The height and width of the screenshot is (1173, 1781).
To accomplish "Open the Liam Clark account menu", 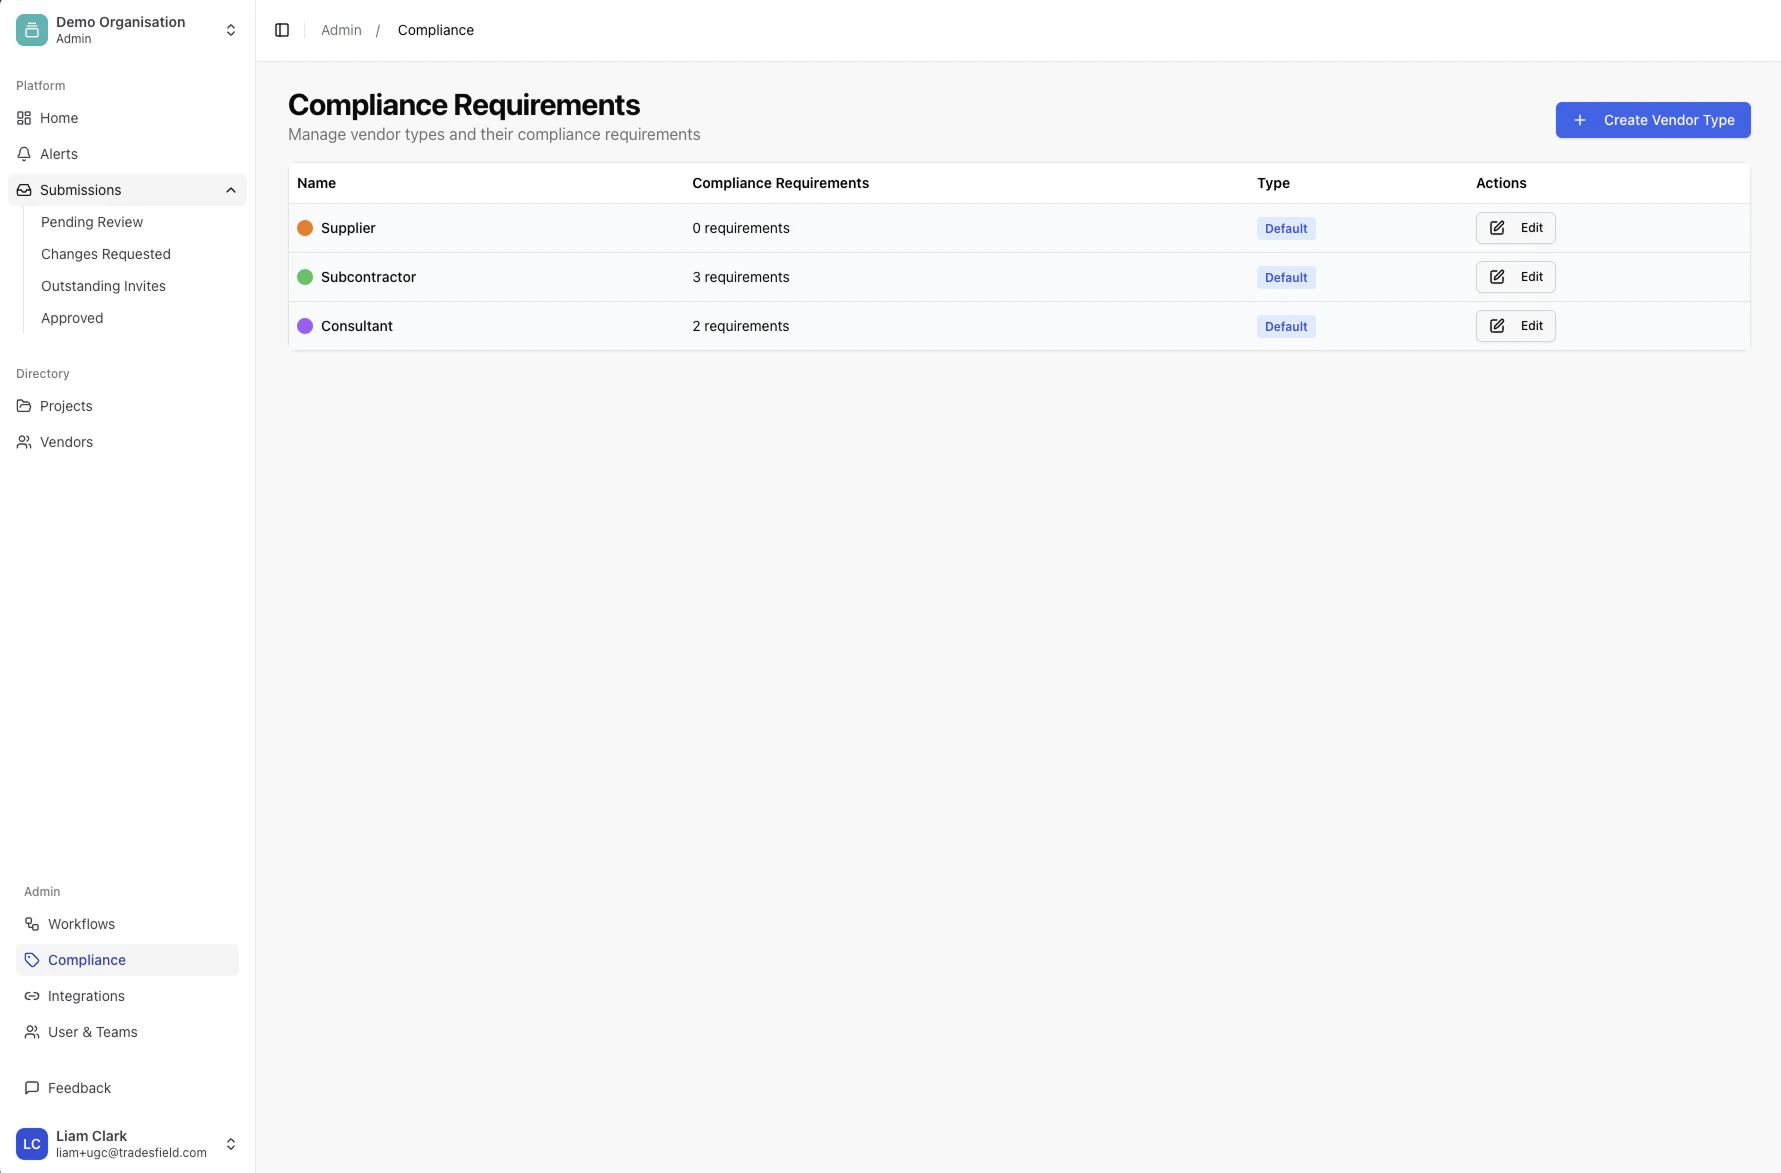I will tap(230, 1144).
